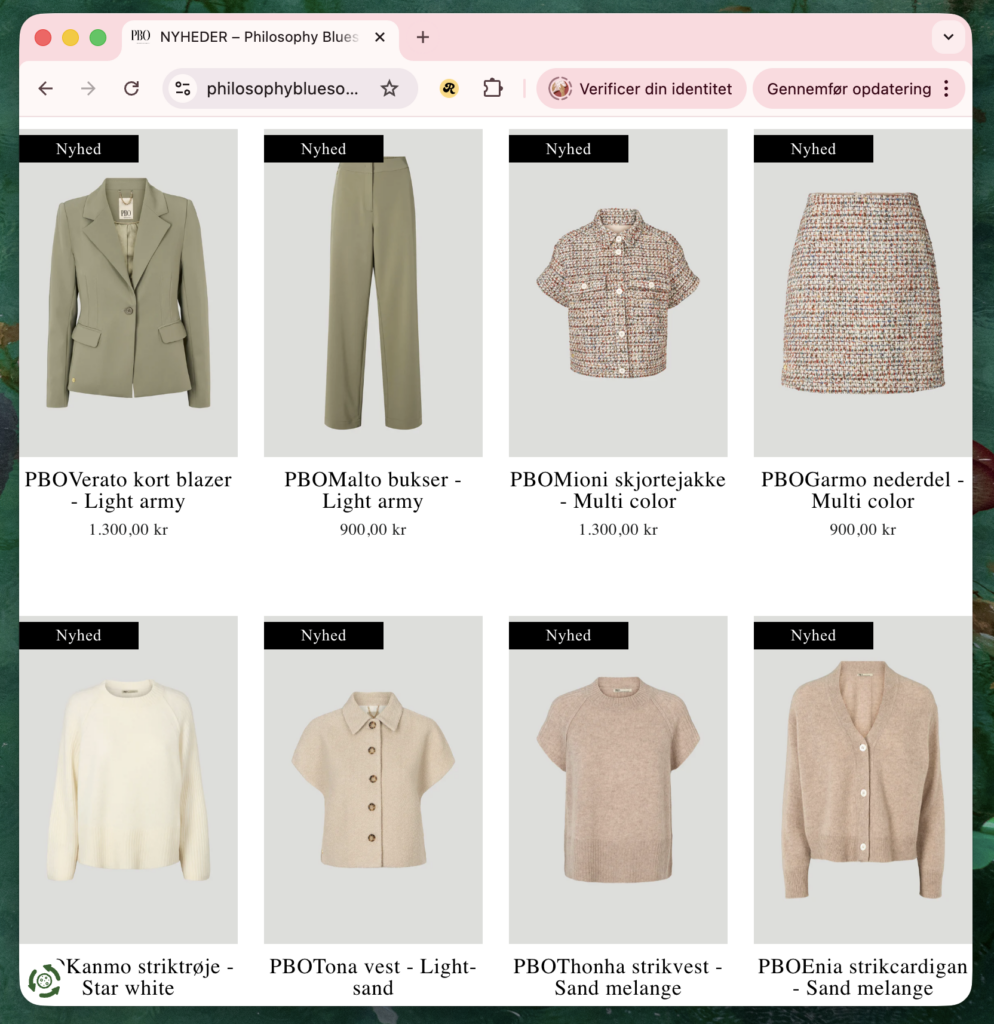
Task: Open PBOGarmo nederdel - Multi color link
Action: (x=863, y=490)
